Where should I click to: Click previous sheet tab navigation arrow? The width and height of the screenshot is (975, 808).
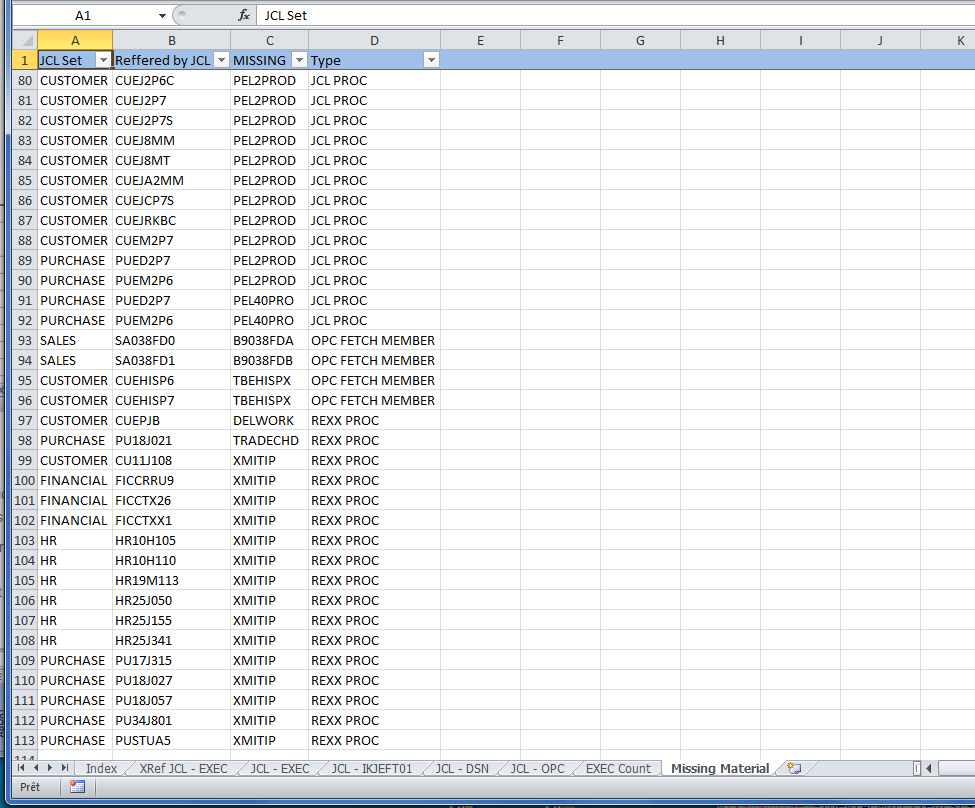click(36, 768)
